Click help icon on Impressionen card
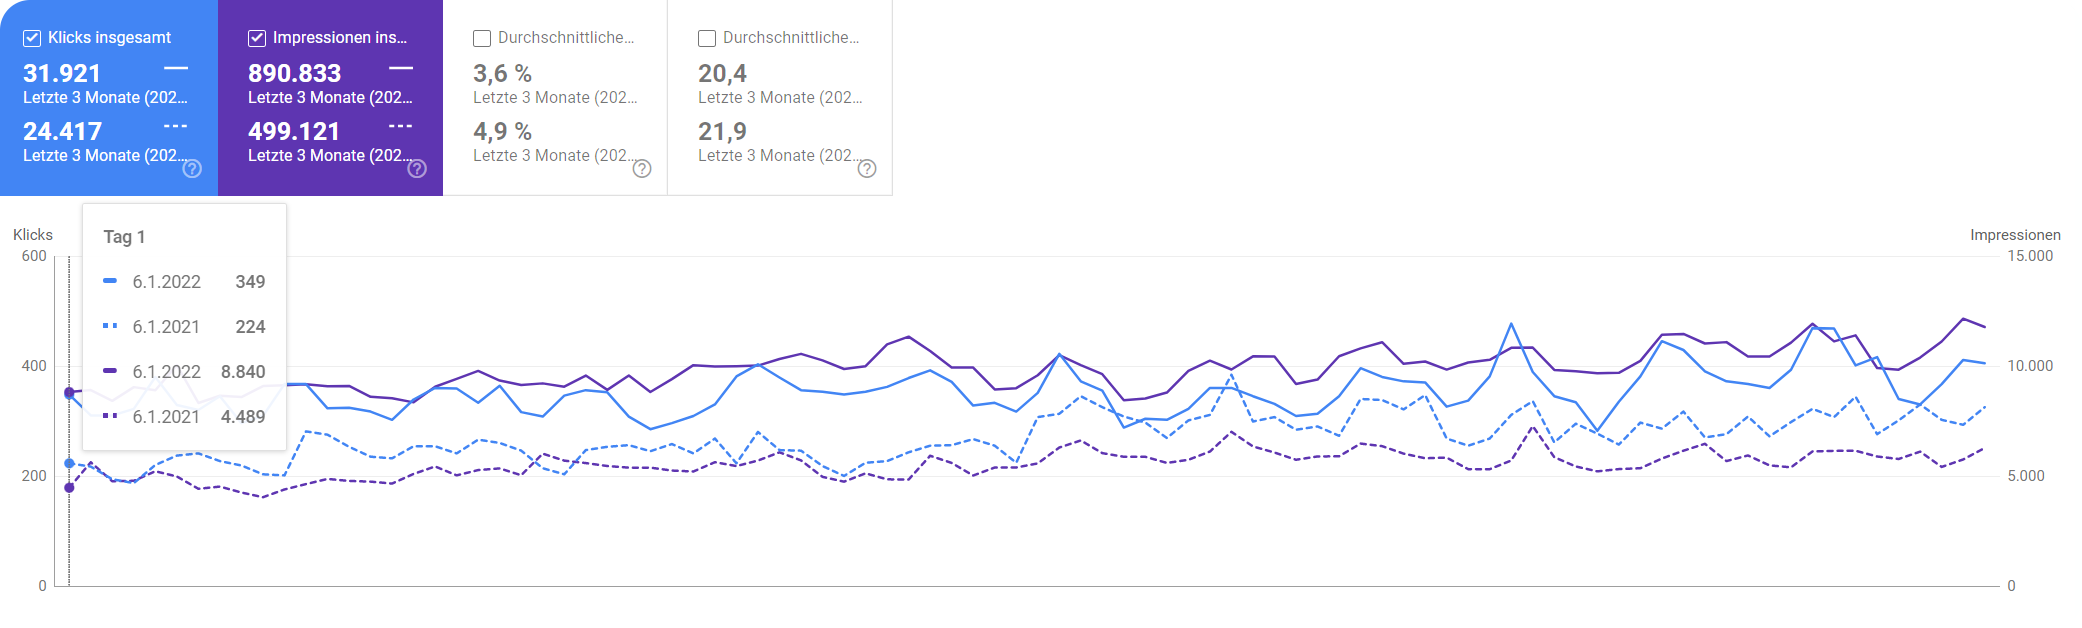Viewport: 2082px width, 628px height. [x=417, y=169]
